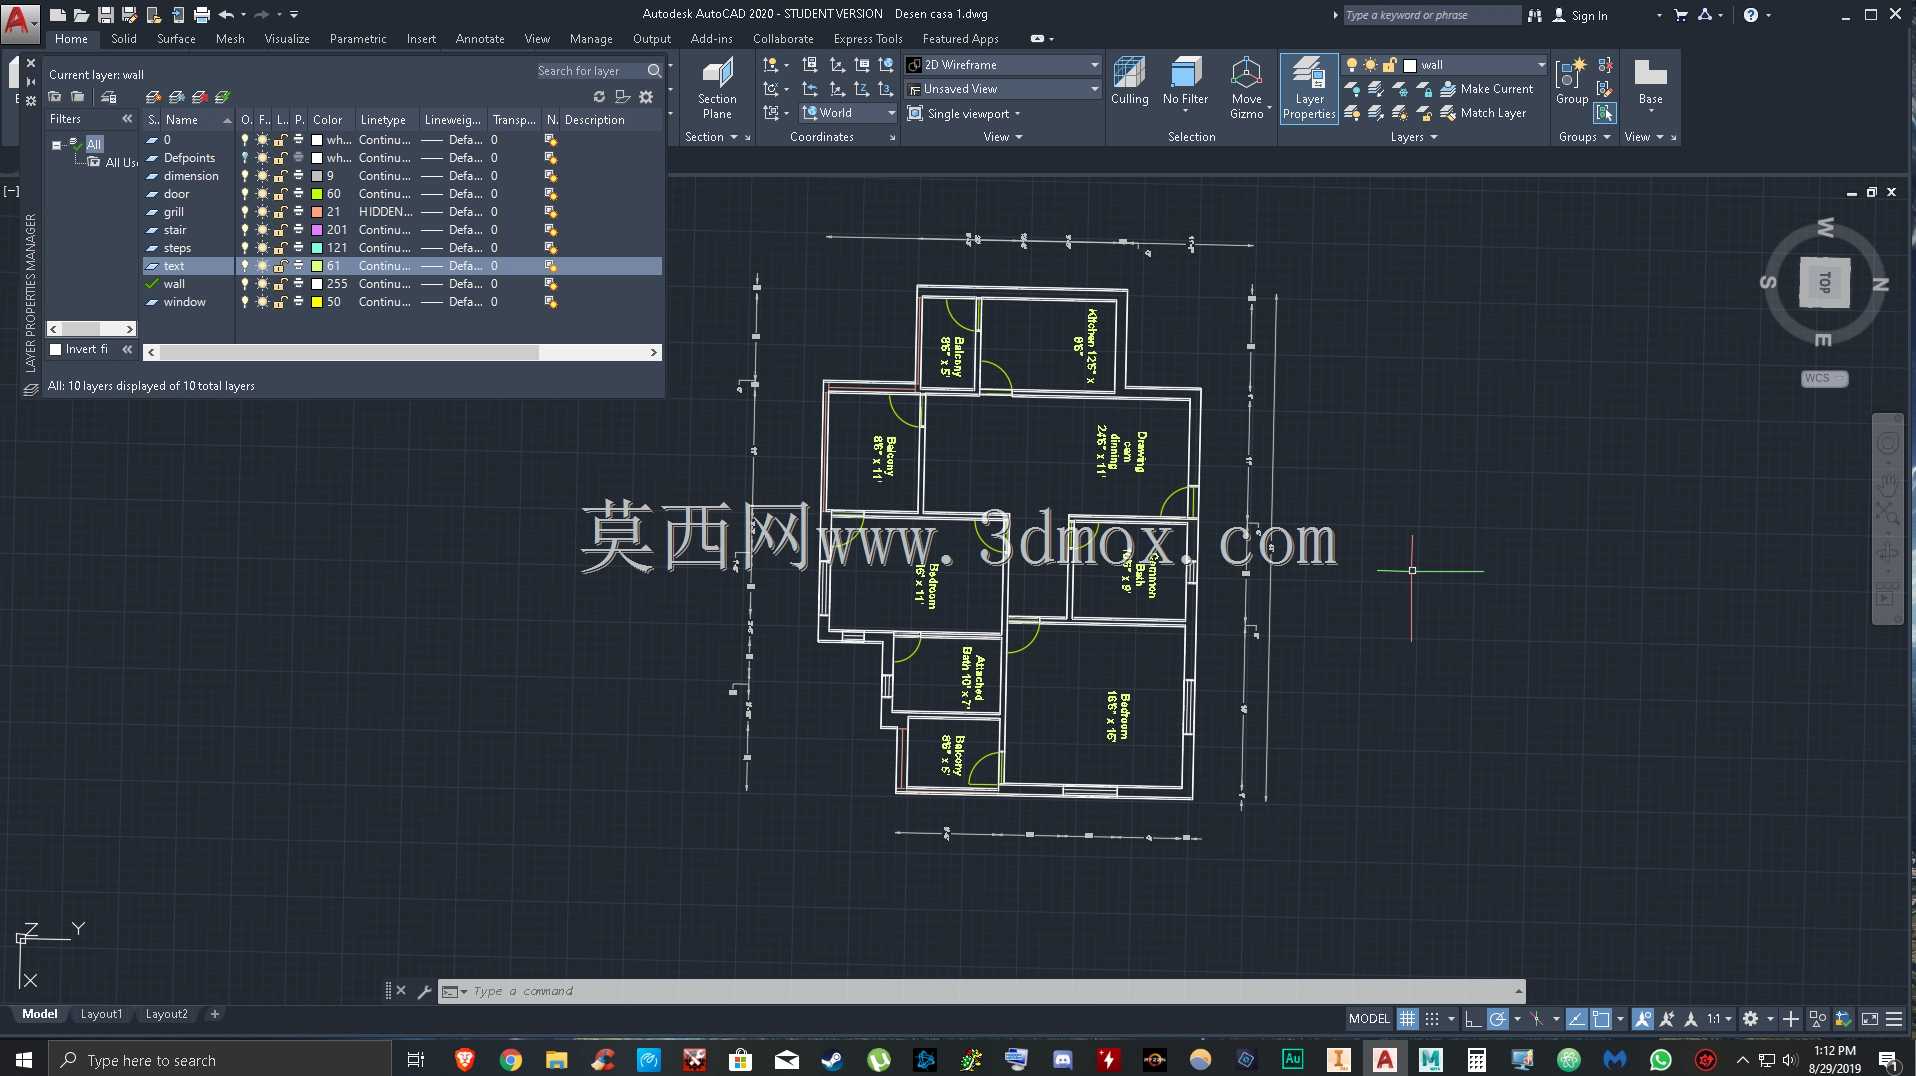Open the 2D Wireframe visual style dropdown
Viewport: 1916px width, 1076px height.
[1002, 65]
